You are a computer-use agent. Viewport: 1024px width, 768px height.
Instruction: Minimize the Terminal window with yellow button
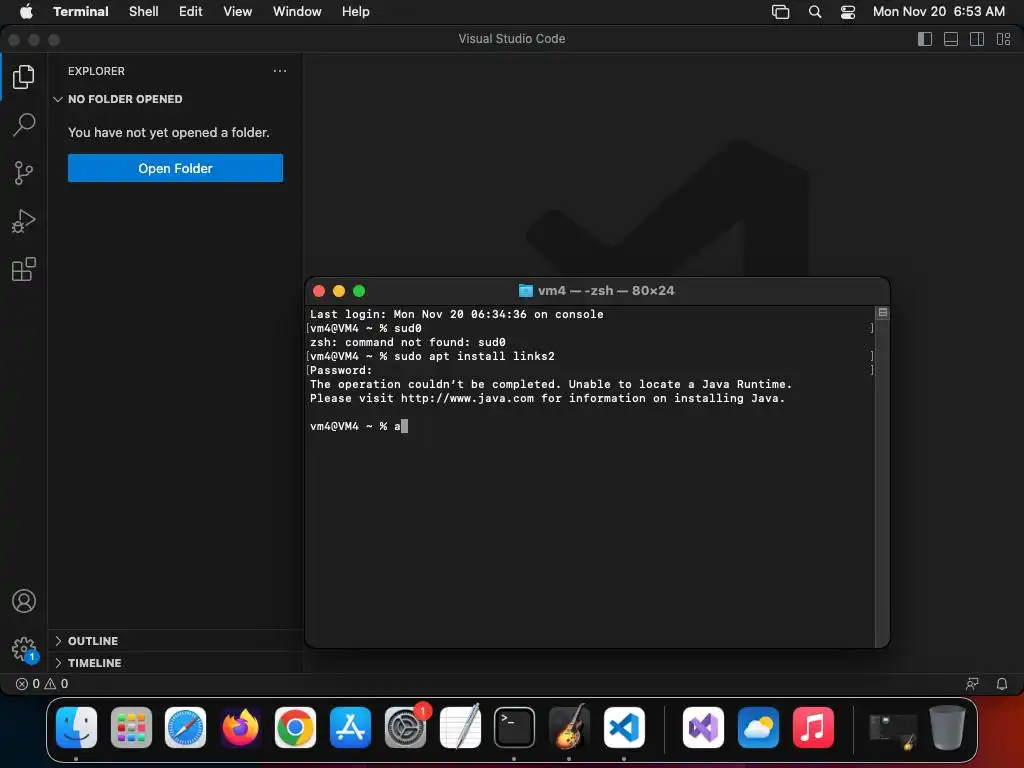(x=339, y=291)
